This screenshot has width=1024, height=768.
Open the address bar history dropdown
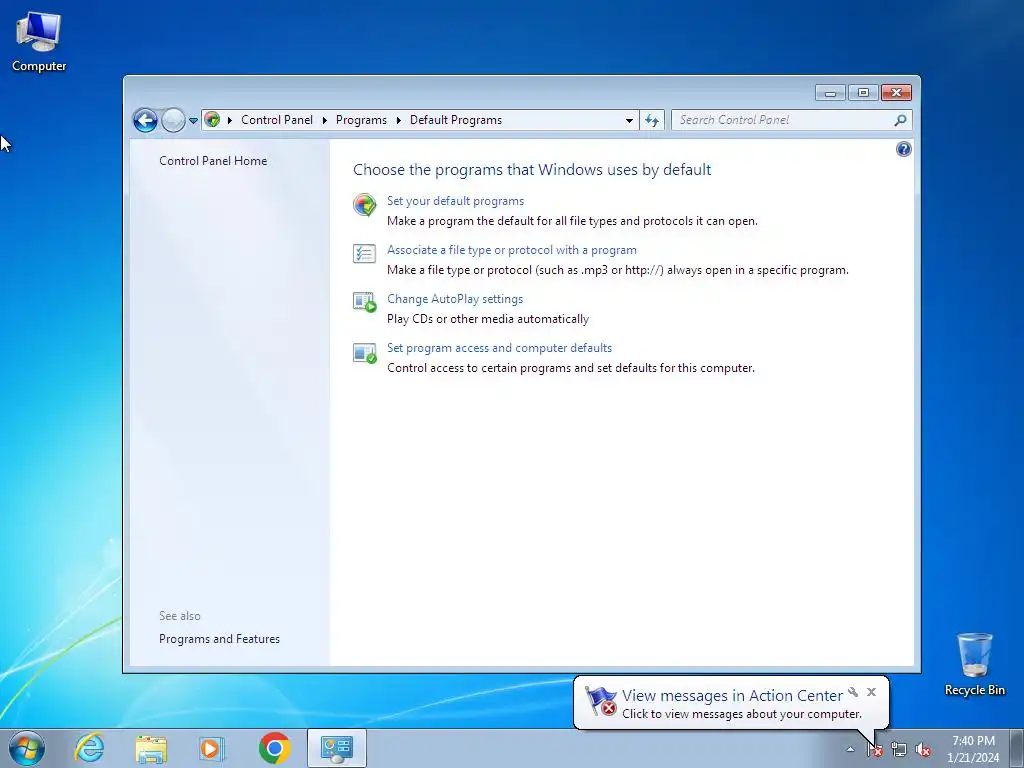(629, 120)
